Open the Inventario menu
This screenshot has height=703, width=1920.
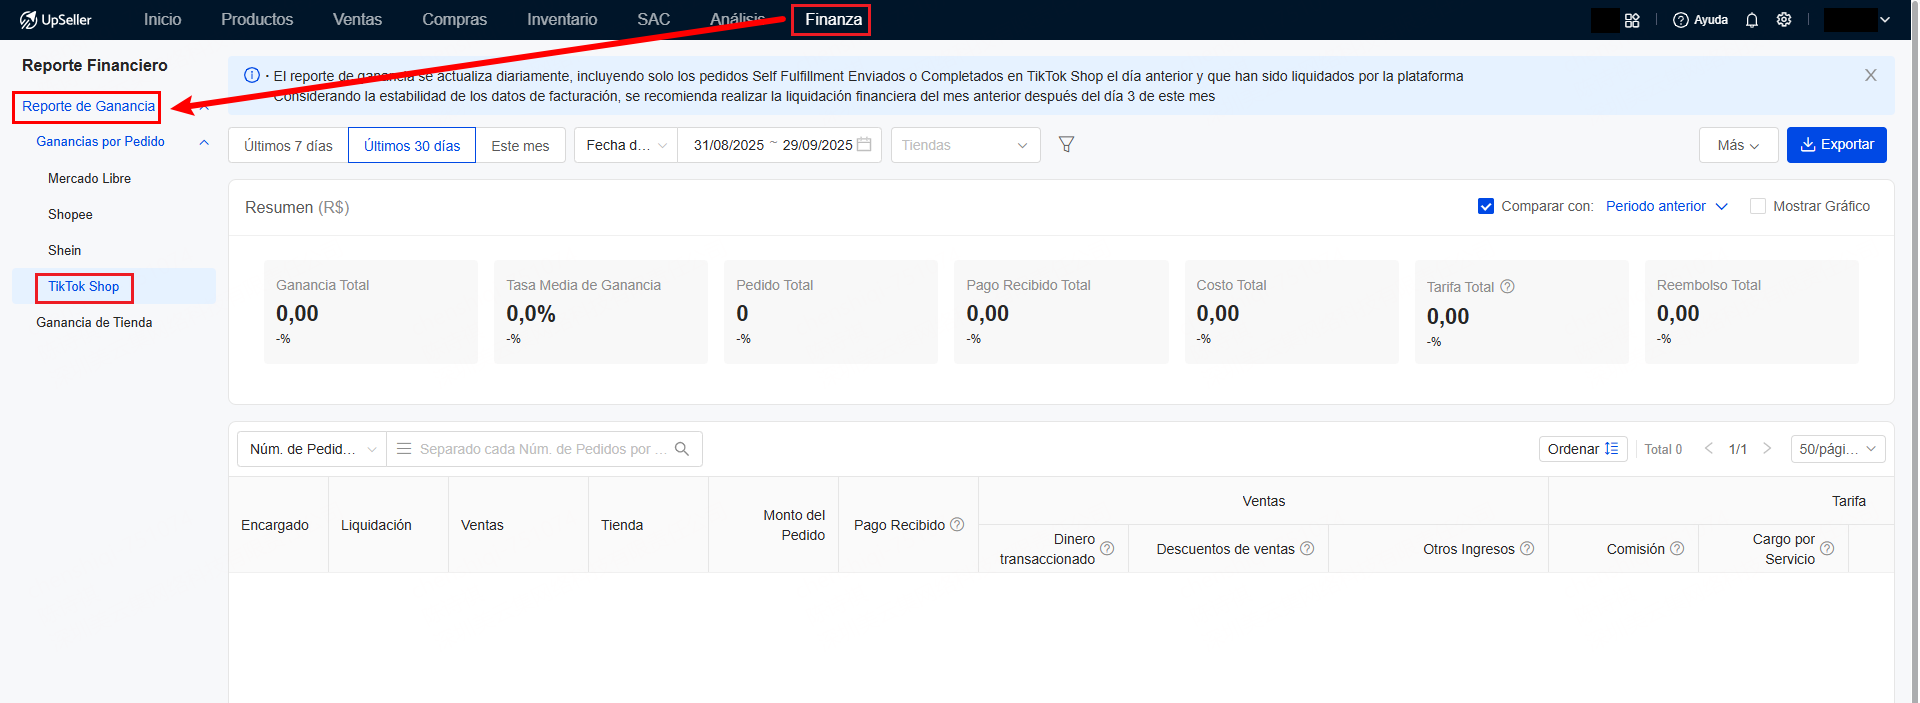click(x=562, y=20)
